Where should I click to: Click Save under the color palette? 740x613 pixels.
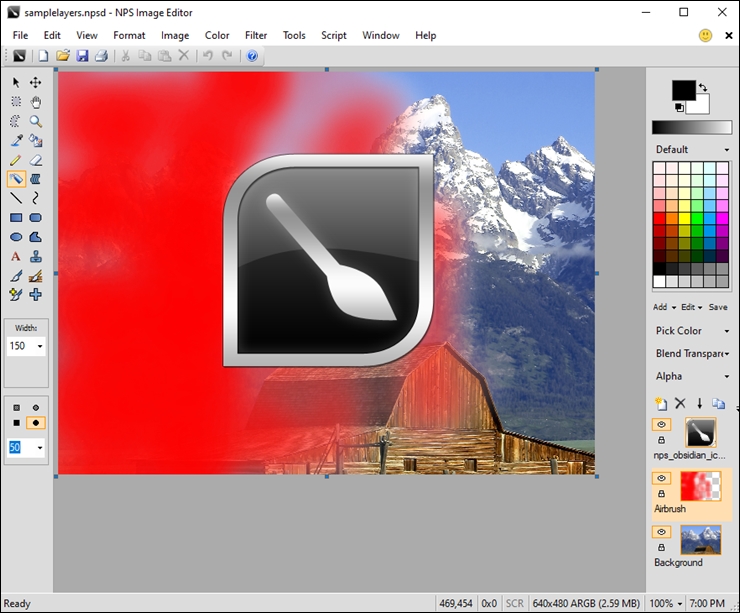pos(718,307)
